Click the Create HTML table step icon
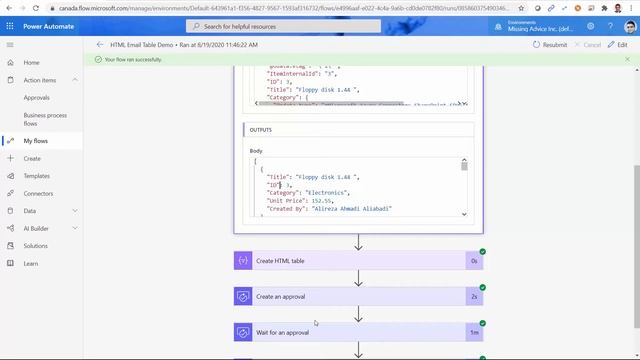640x360 pixels. [x=243, y=260]
